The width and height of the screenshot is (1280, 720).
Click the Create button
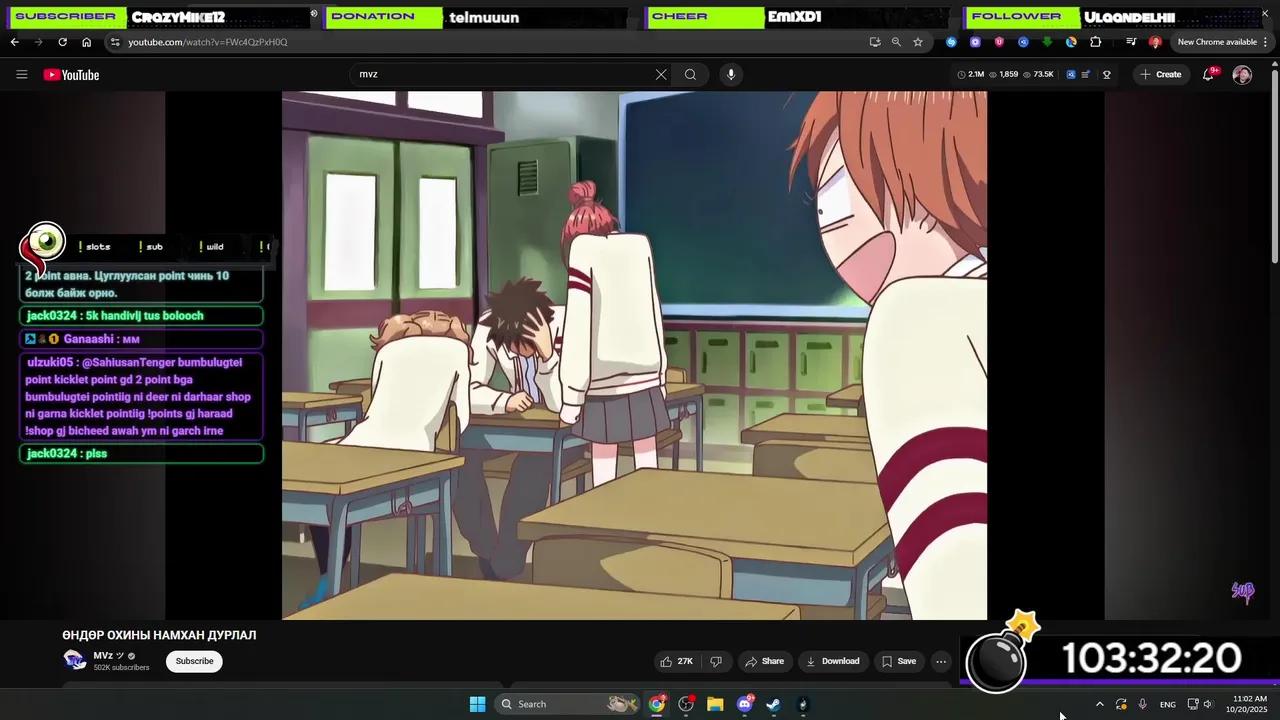coord(1161,74)
